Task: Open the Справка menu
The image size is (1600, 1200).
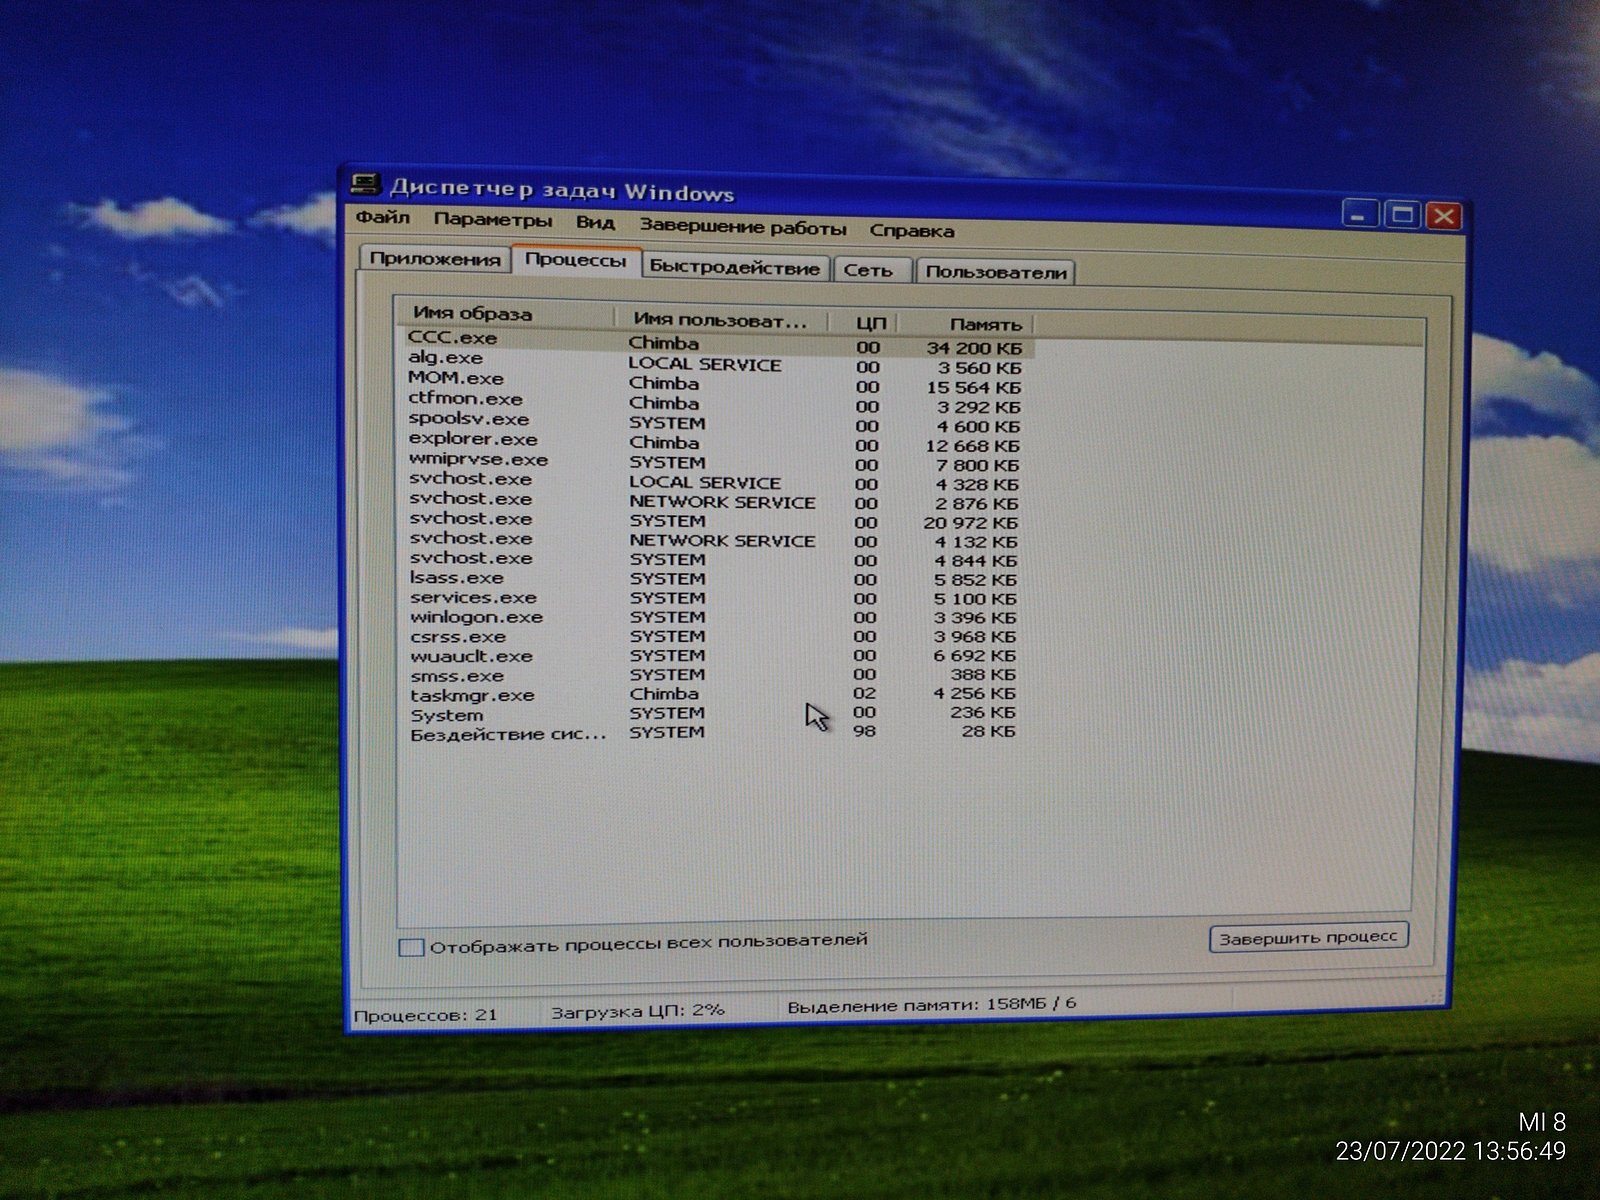Action: 912,231
